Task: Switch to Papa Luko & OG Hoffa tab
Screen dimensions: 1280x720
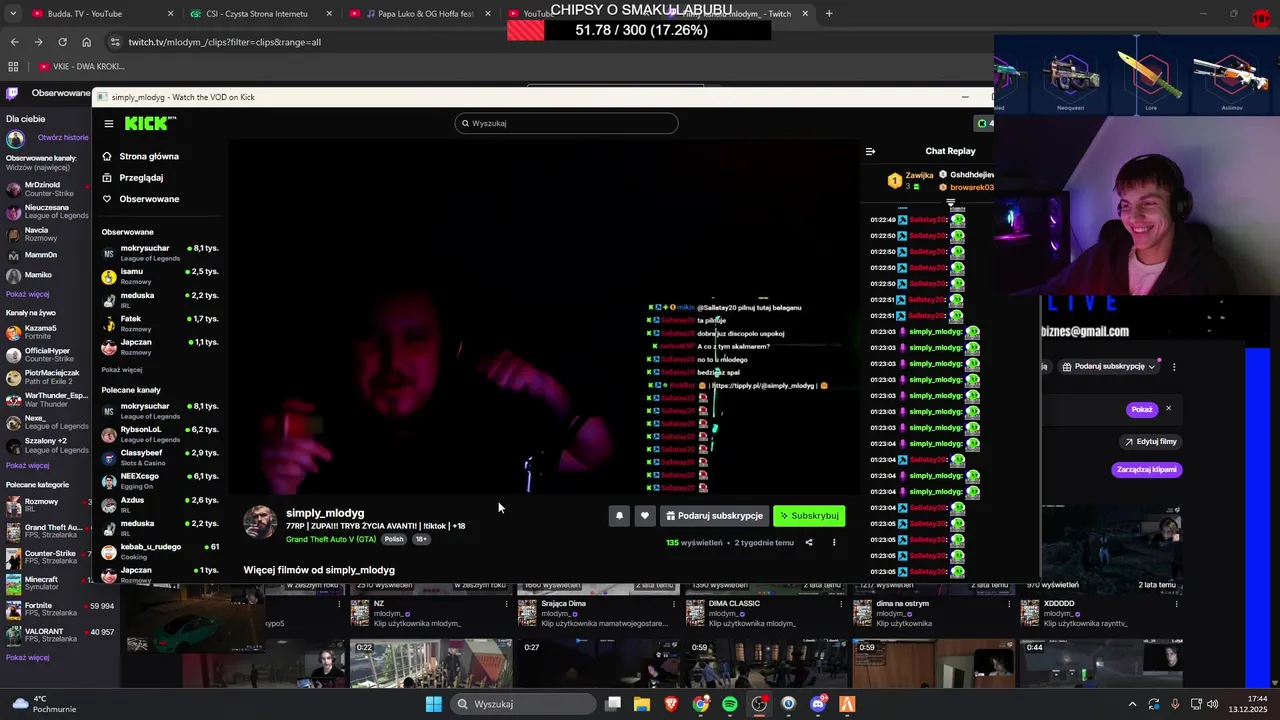Action: pyautogui.click(x=420, y=14)
